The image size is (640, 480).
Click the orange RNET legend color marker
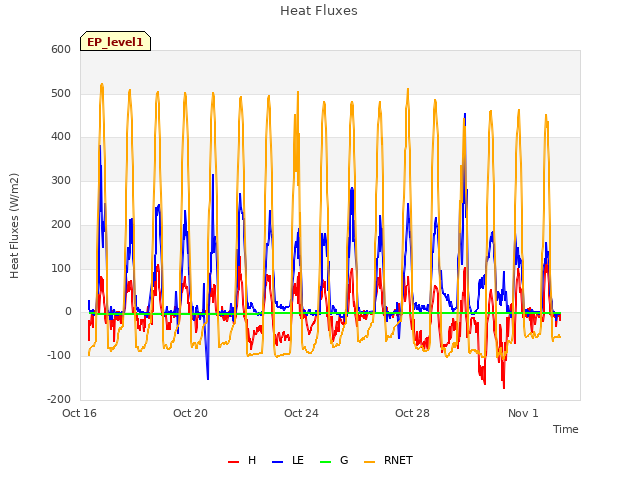click(x=369, y=462)
